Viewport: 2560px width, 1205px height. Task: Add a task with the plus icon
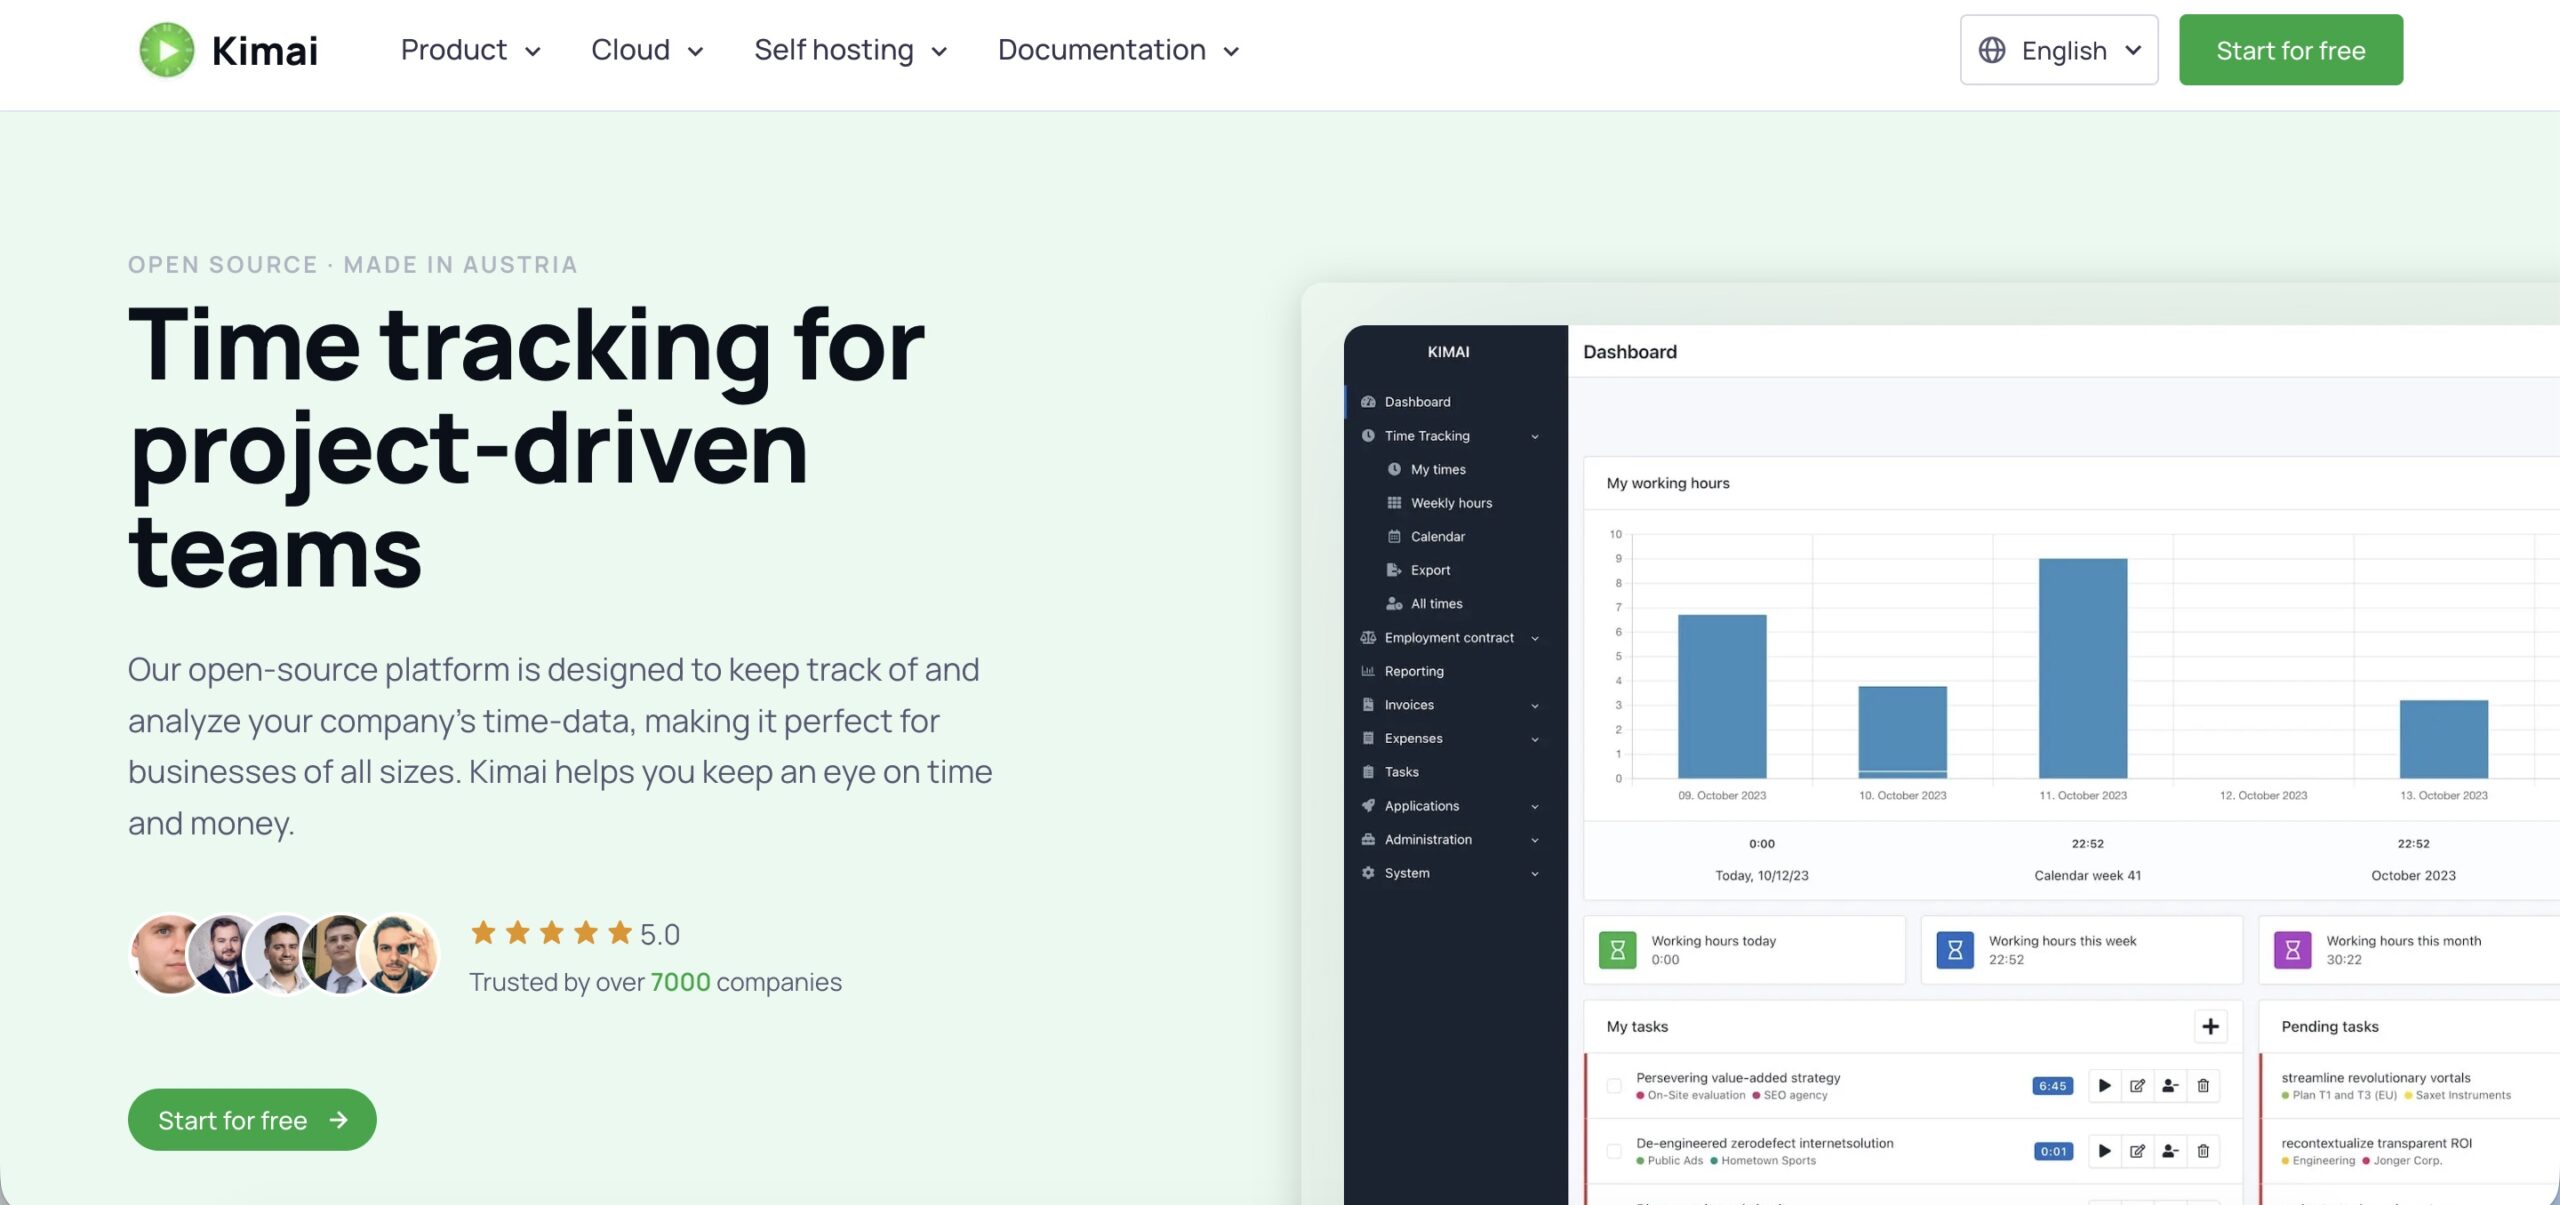click(x=2211, y=1027)
